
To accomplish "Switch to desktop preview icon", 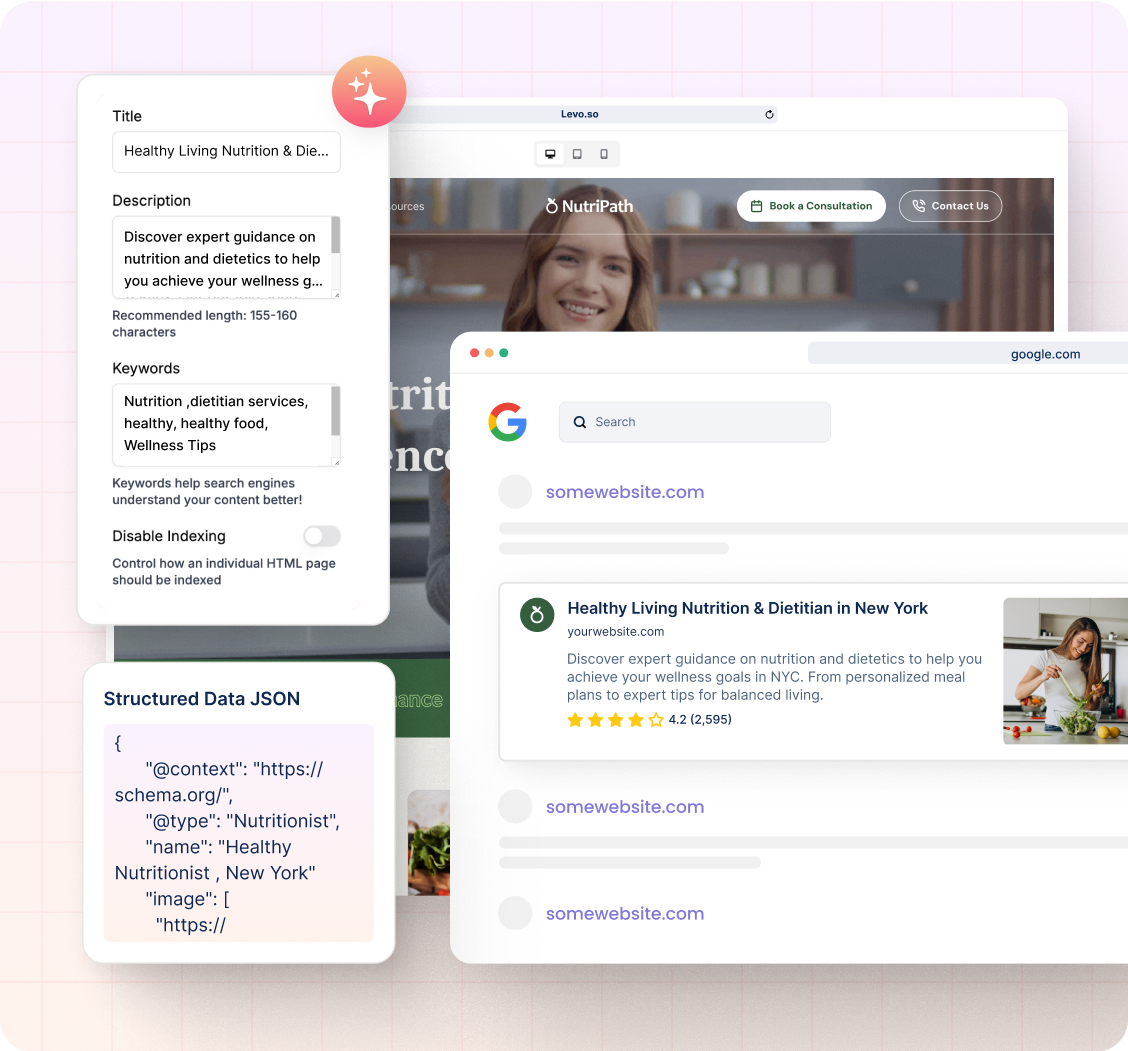I will [550, 154].
